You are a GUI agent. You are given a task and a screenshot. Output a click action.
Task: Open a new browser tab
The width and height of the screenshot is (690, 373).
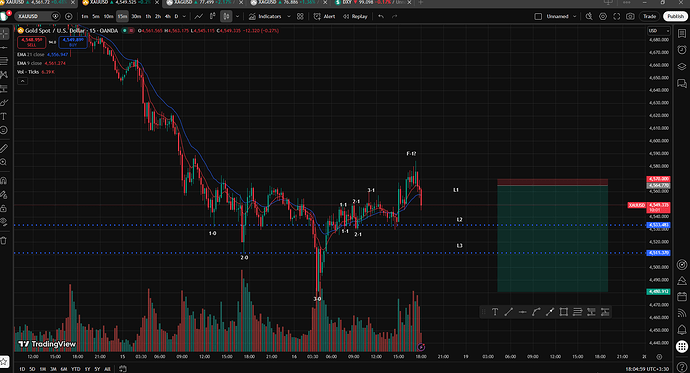coord(421,3)
